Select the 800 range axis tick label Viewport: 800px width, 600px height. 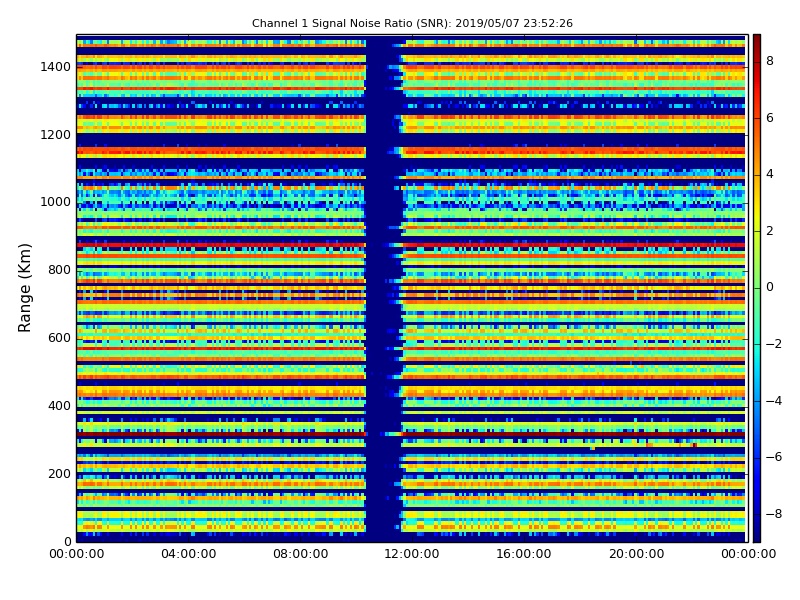click(x=59, y=270)
